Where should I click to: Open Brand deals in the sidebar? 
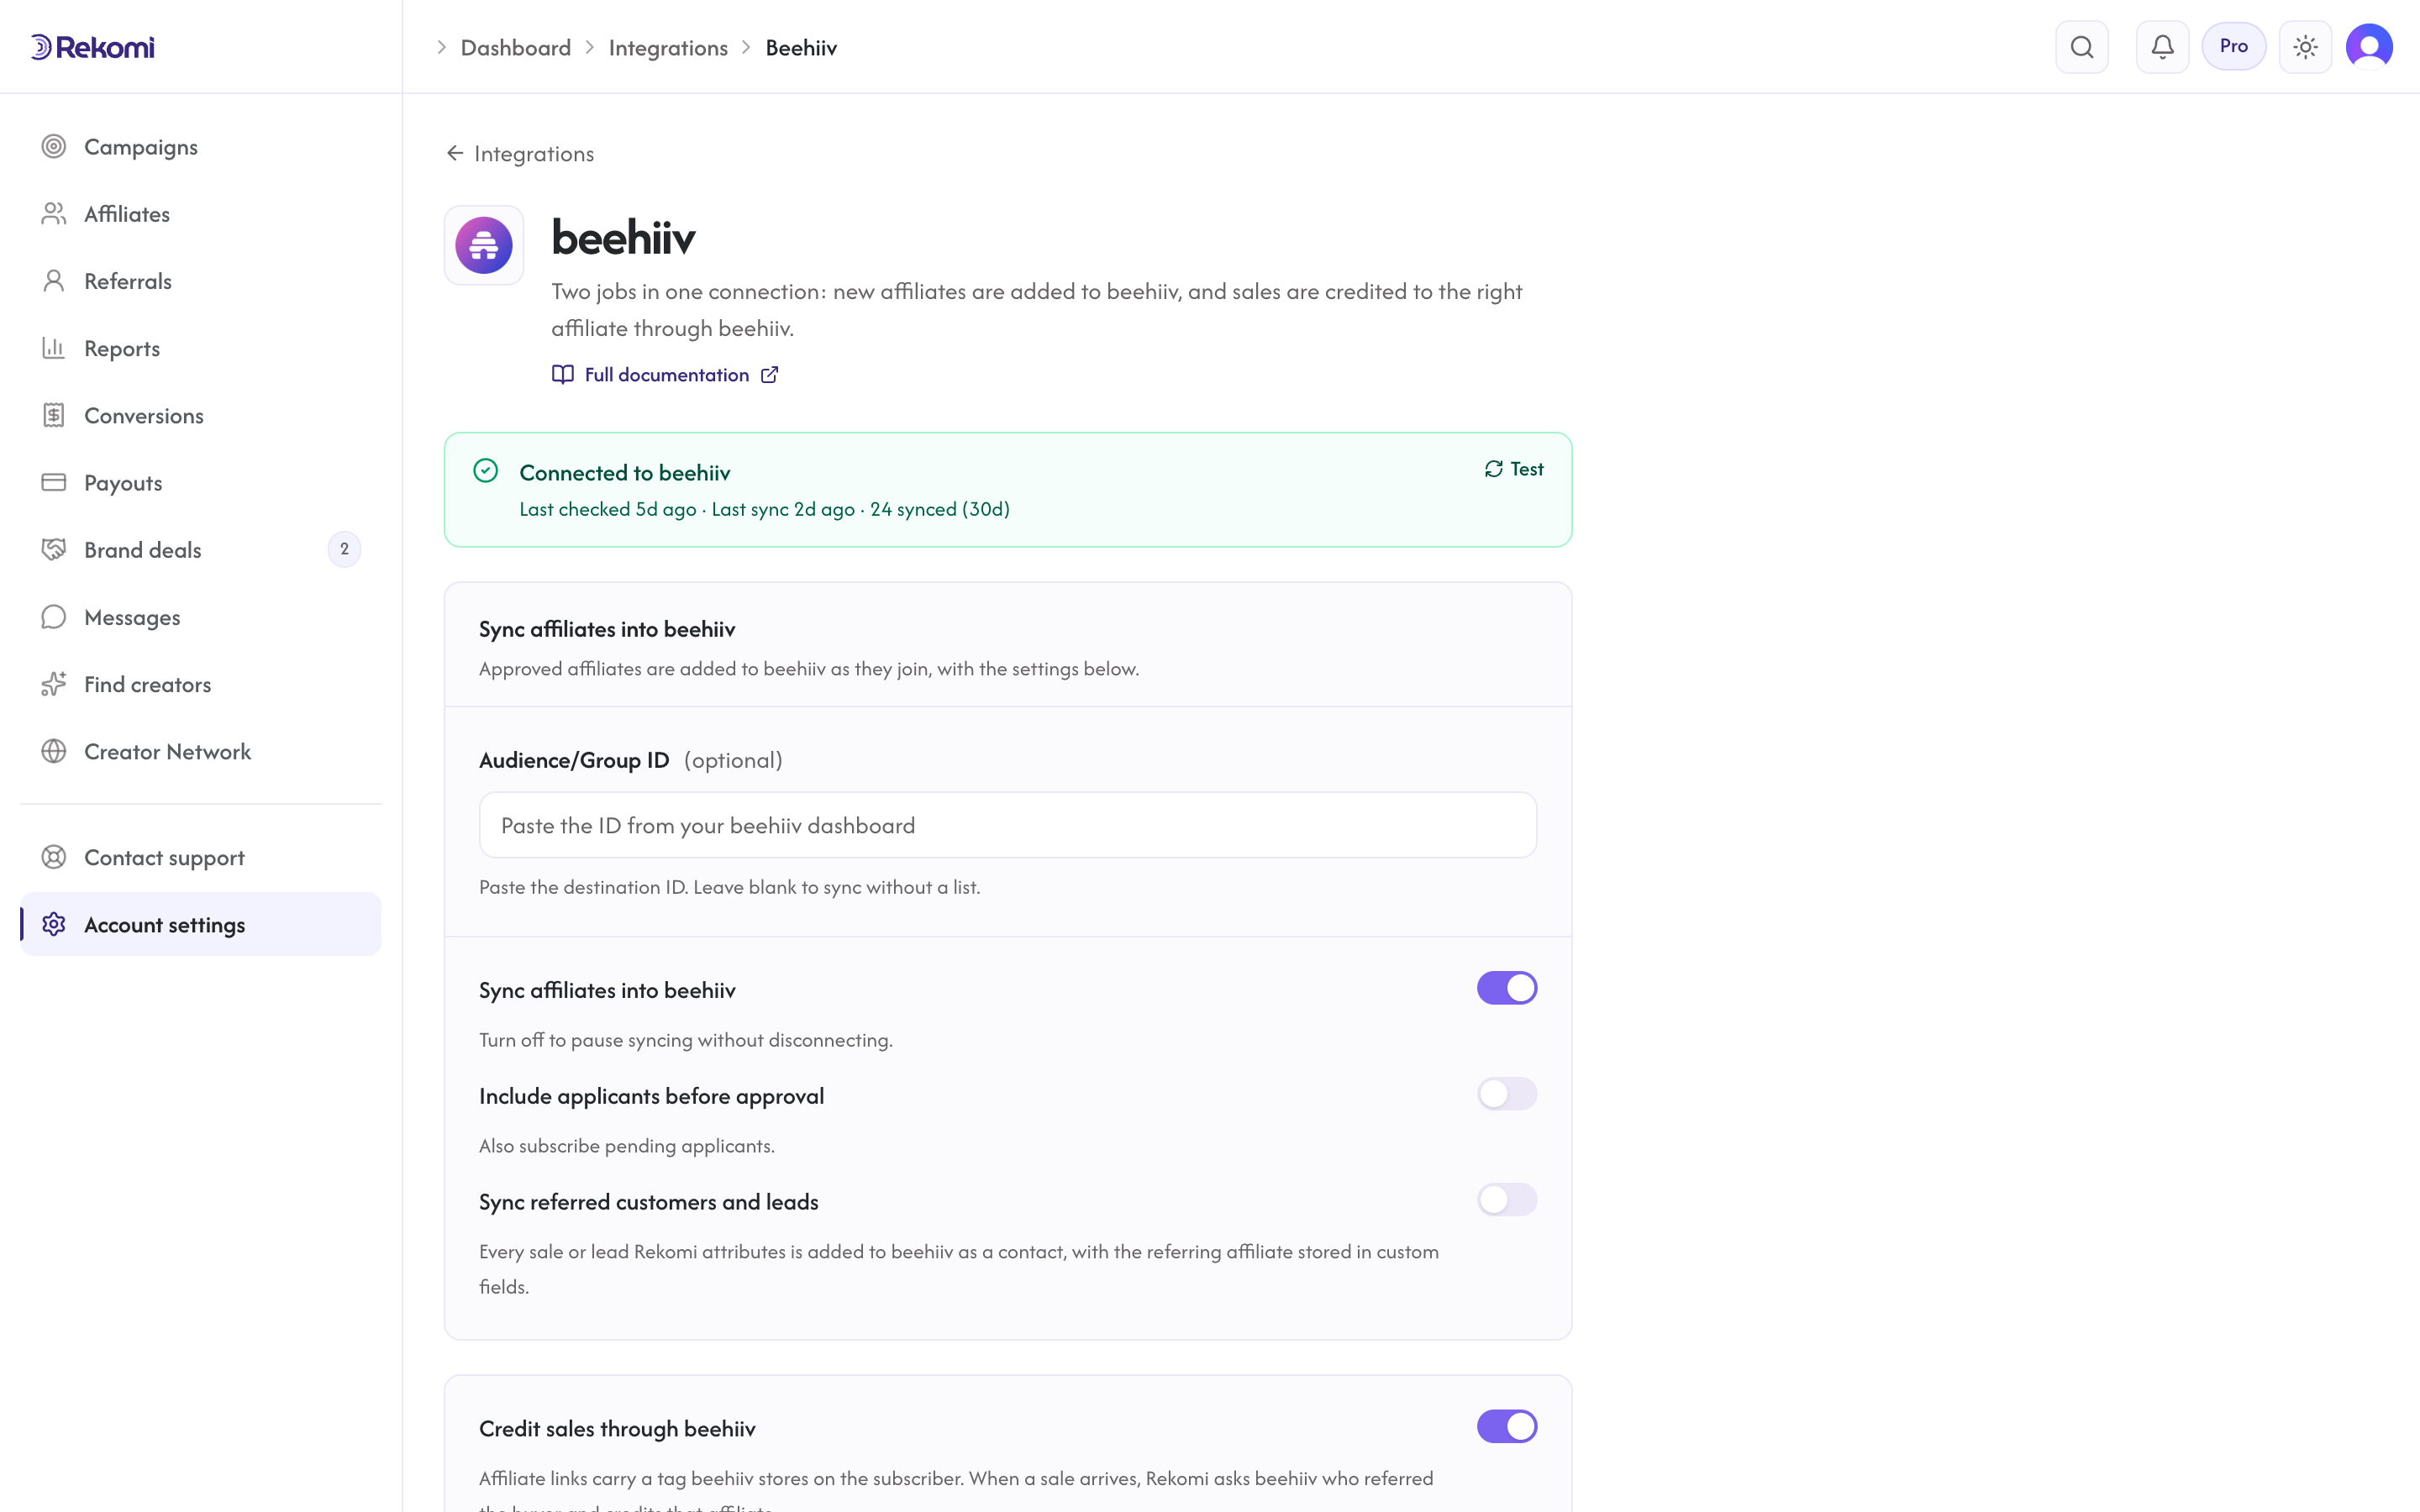(200, 549)
